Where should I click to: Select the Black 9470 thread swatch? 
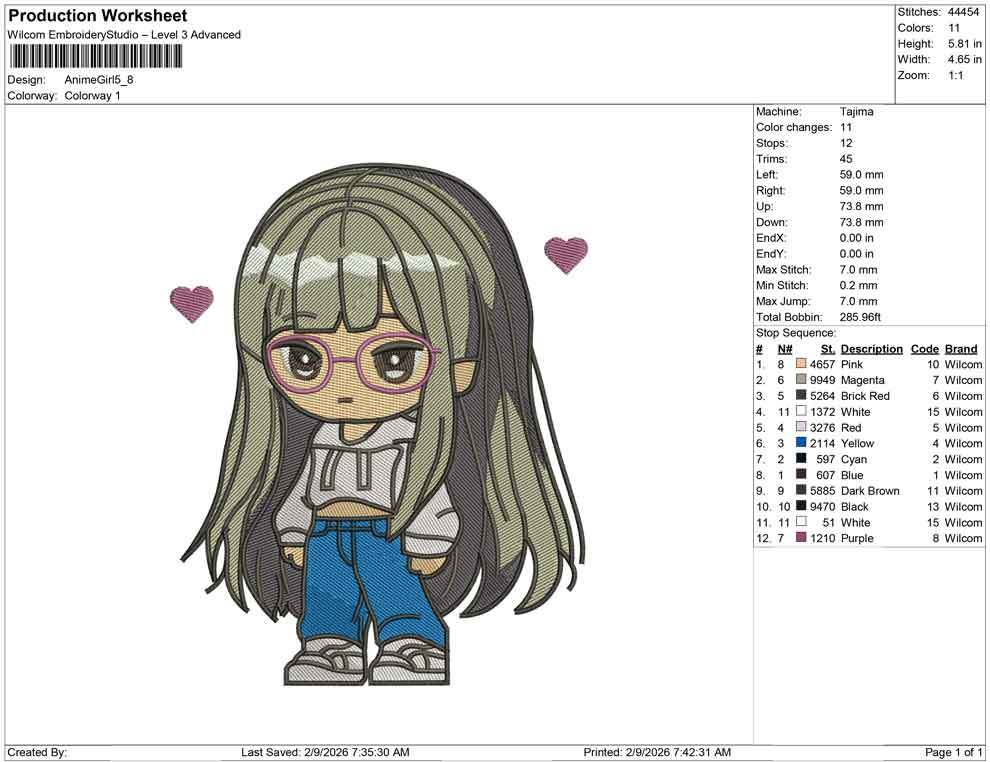click(800, 507)
